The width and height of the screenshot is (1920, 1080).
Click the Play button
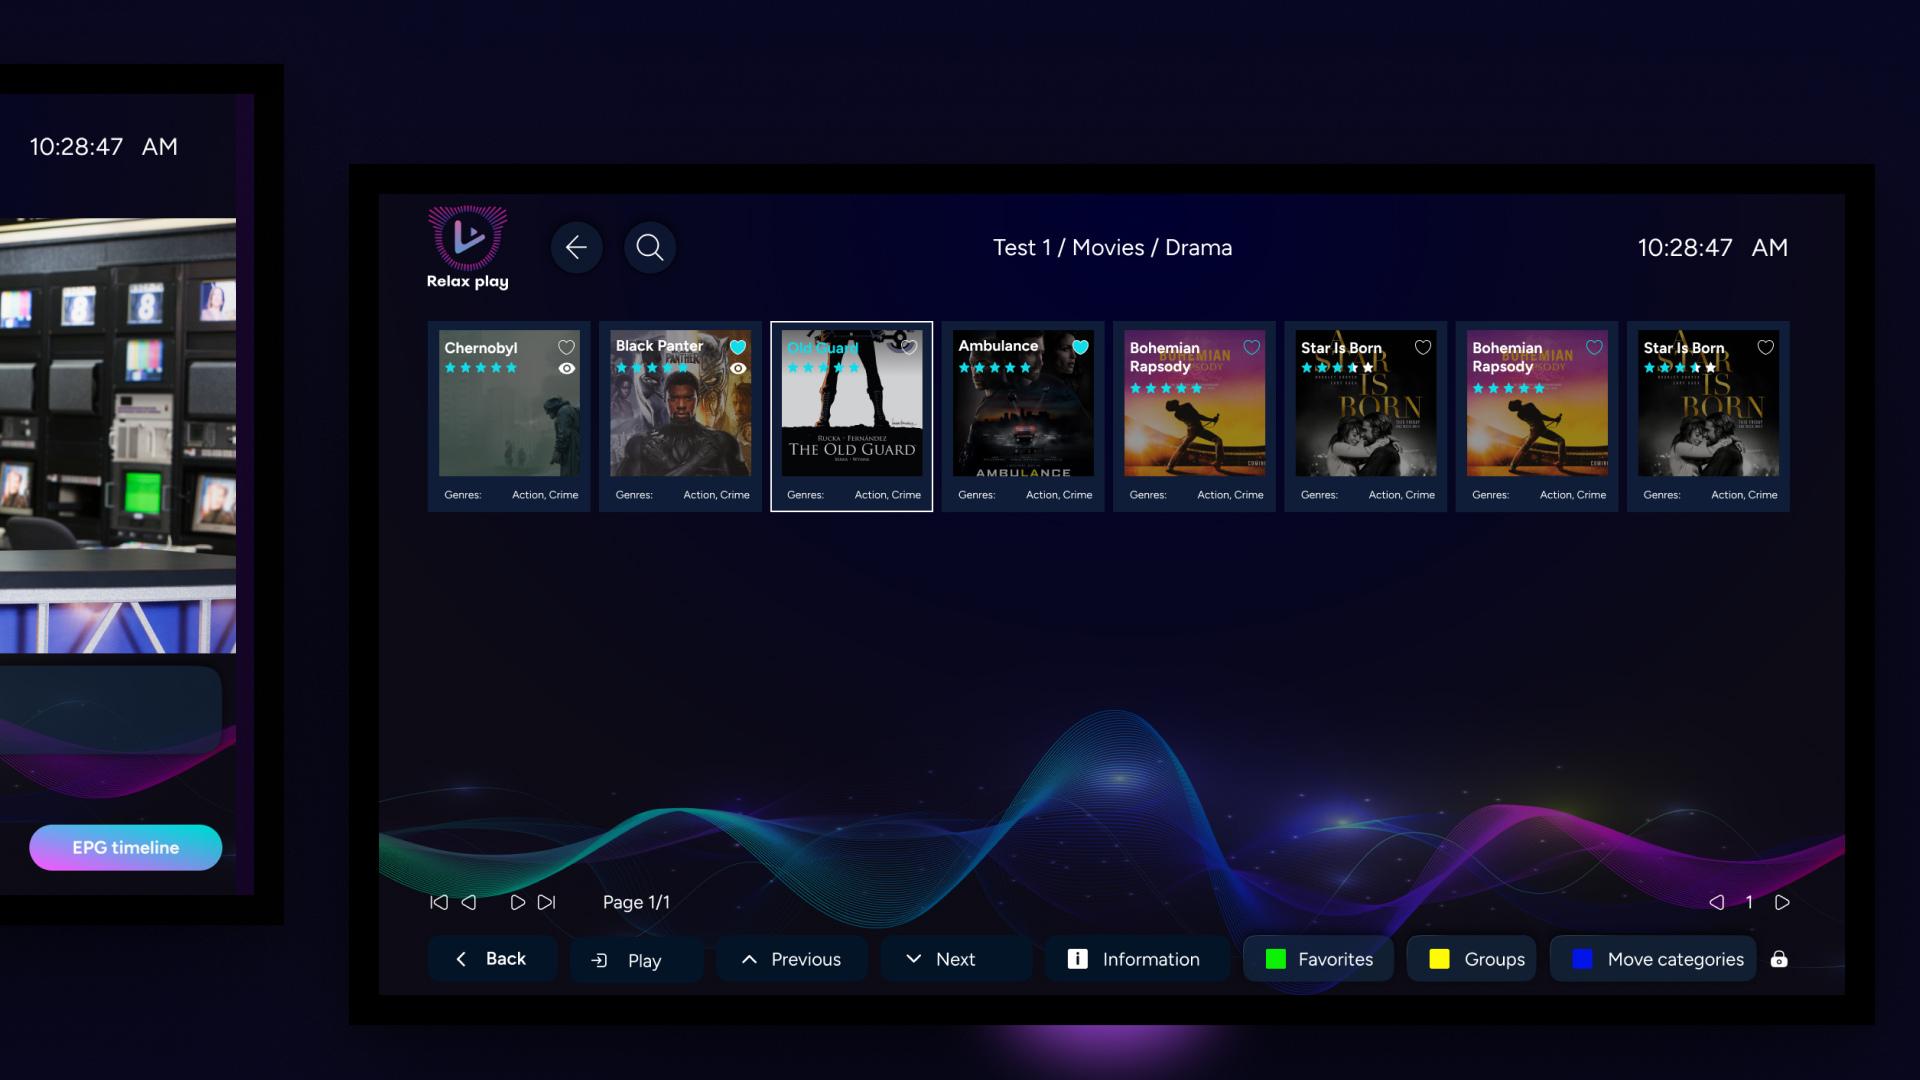click(x=636, y=960)
